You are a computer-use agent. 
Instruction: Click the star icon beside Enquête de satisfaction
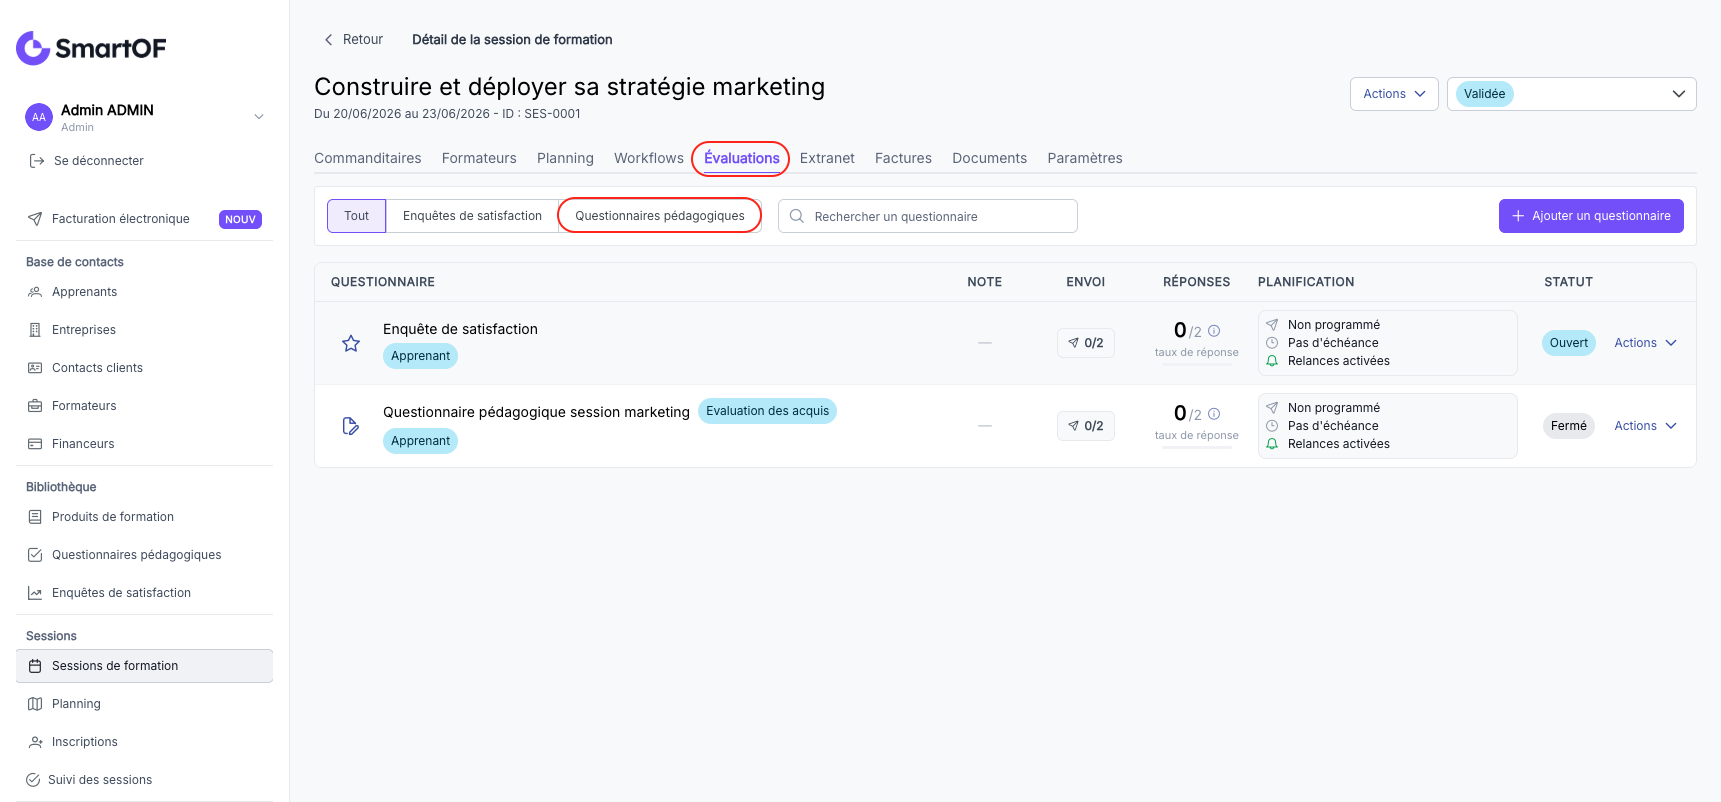click(351, 343)
